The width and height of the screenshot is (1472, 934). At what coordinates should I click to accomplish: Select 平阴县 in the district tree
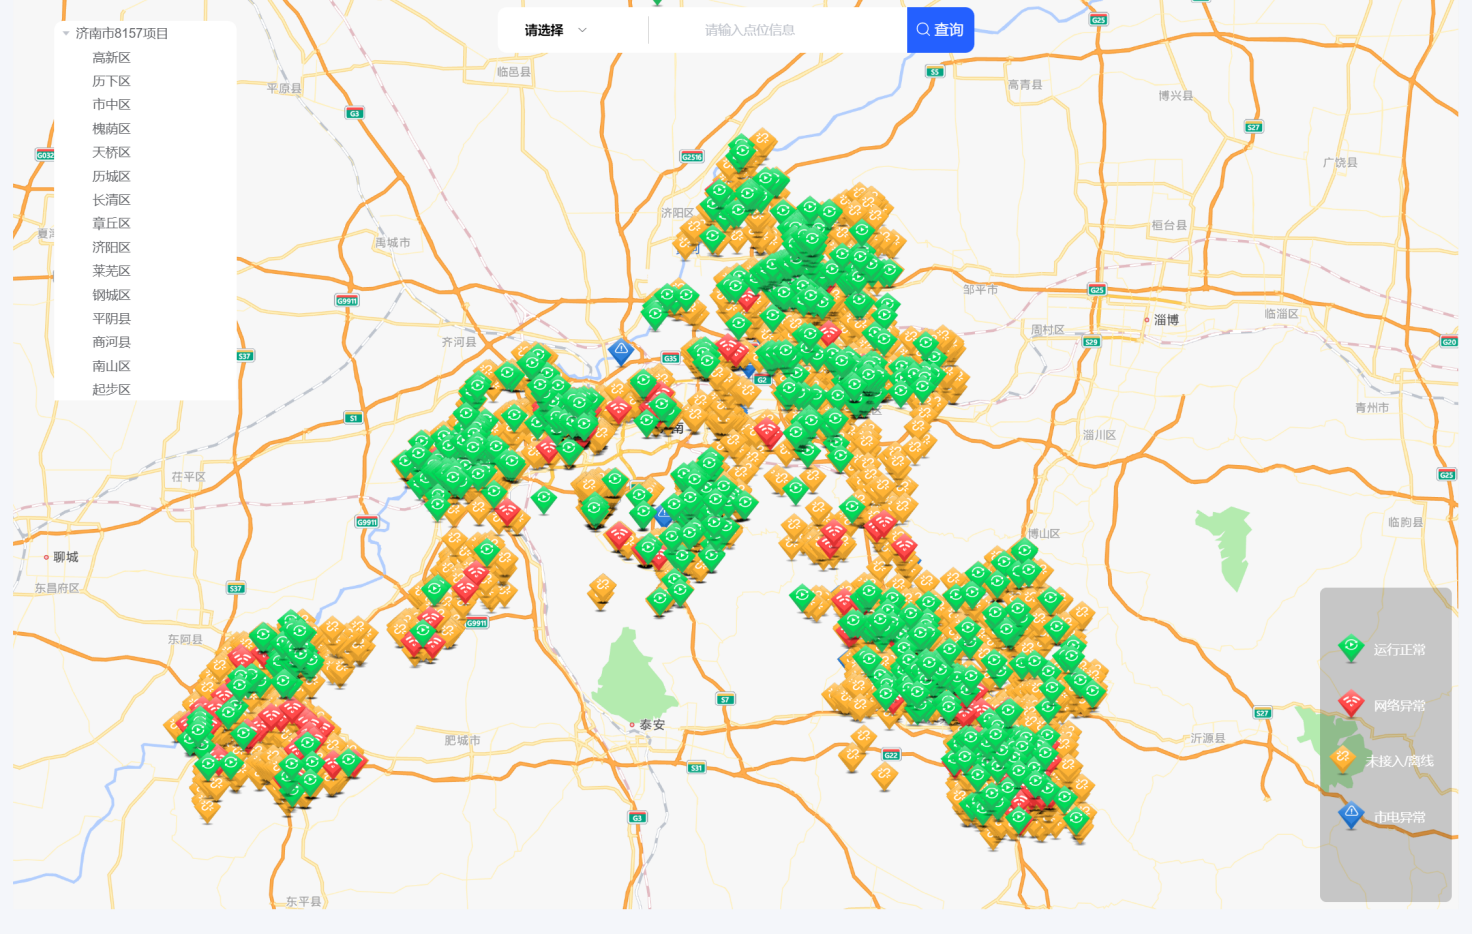click(x=111, y=319)
